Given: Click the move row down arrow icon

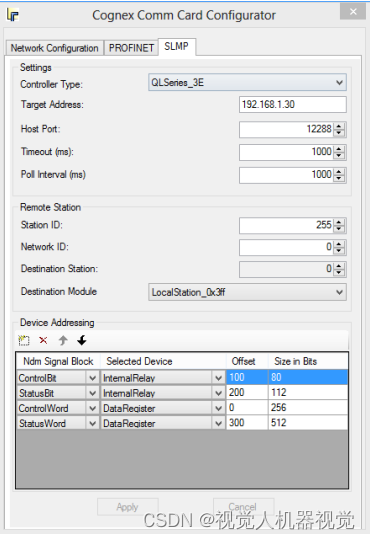Looking at the screenshot, I should pyautogui.click(x=82, y=340).
